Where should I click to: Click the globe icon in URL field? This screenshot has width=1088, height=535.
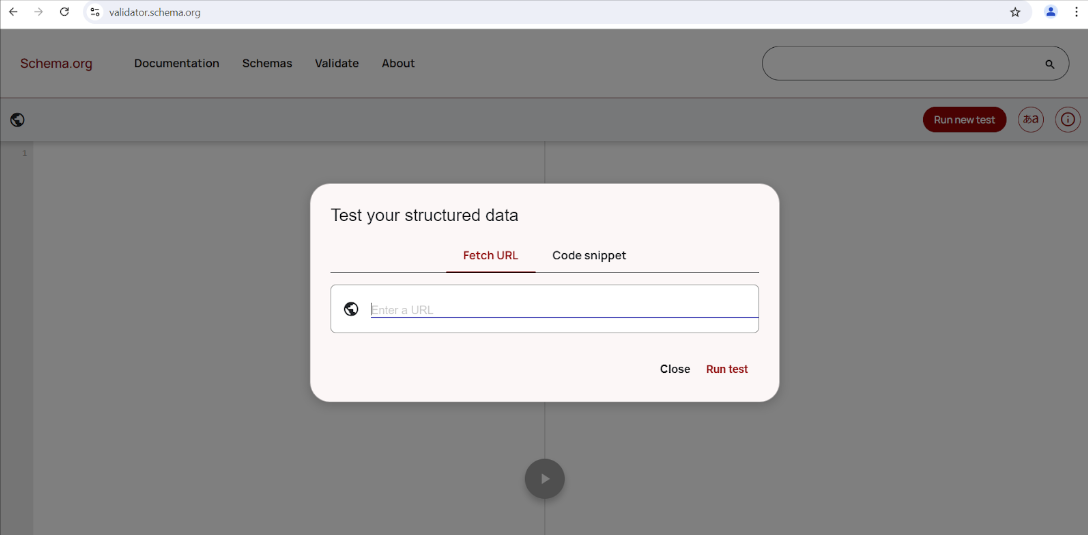point(350,309)
